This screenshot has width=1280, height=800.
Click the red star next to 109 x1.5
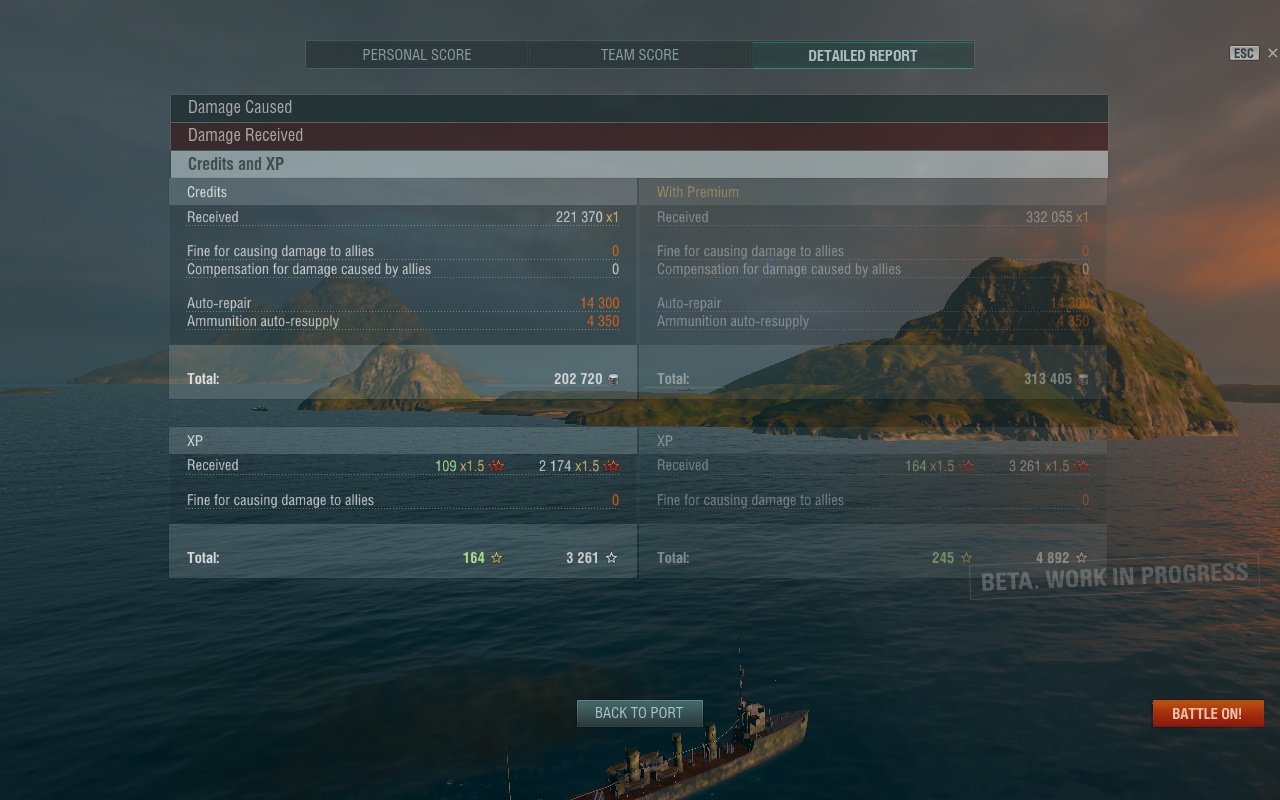[x=497, y=466]
